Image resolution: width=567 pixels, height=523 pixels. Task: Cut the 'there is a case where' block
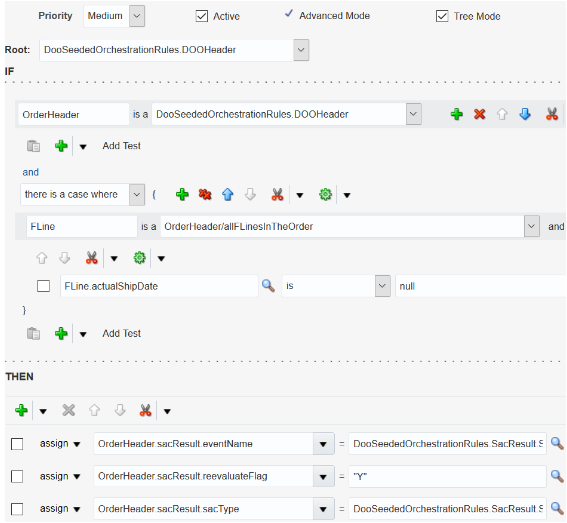(x=277, y=195)
